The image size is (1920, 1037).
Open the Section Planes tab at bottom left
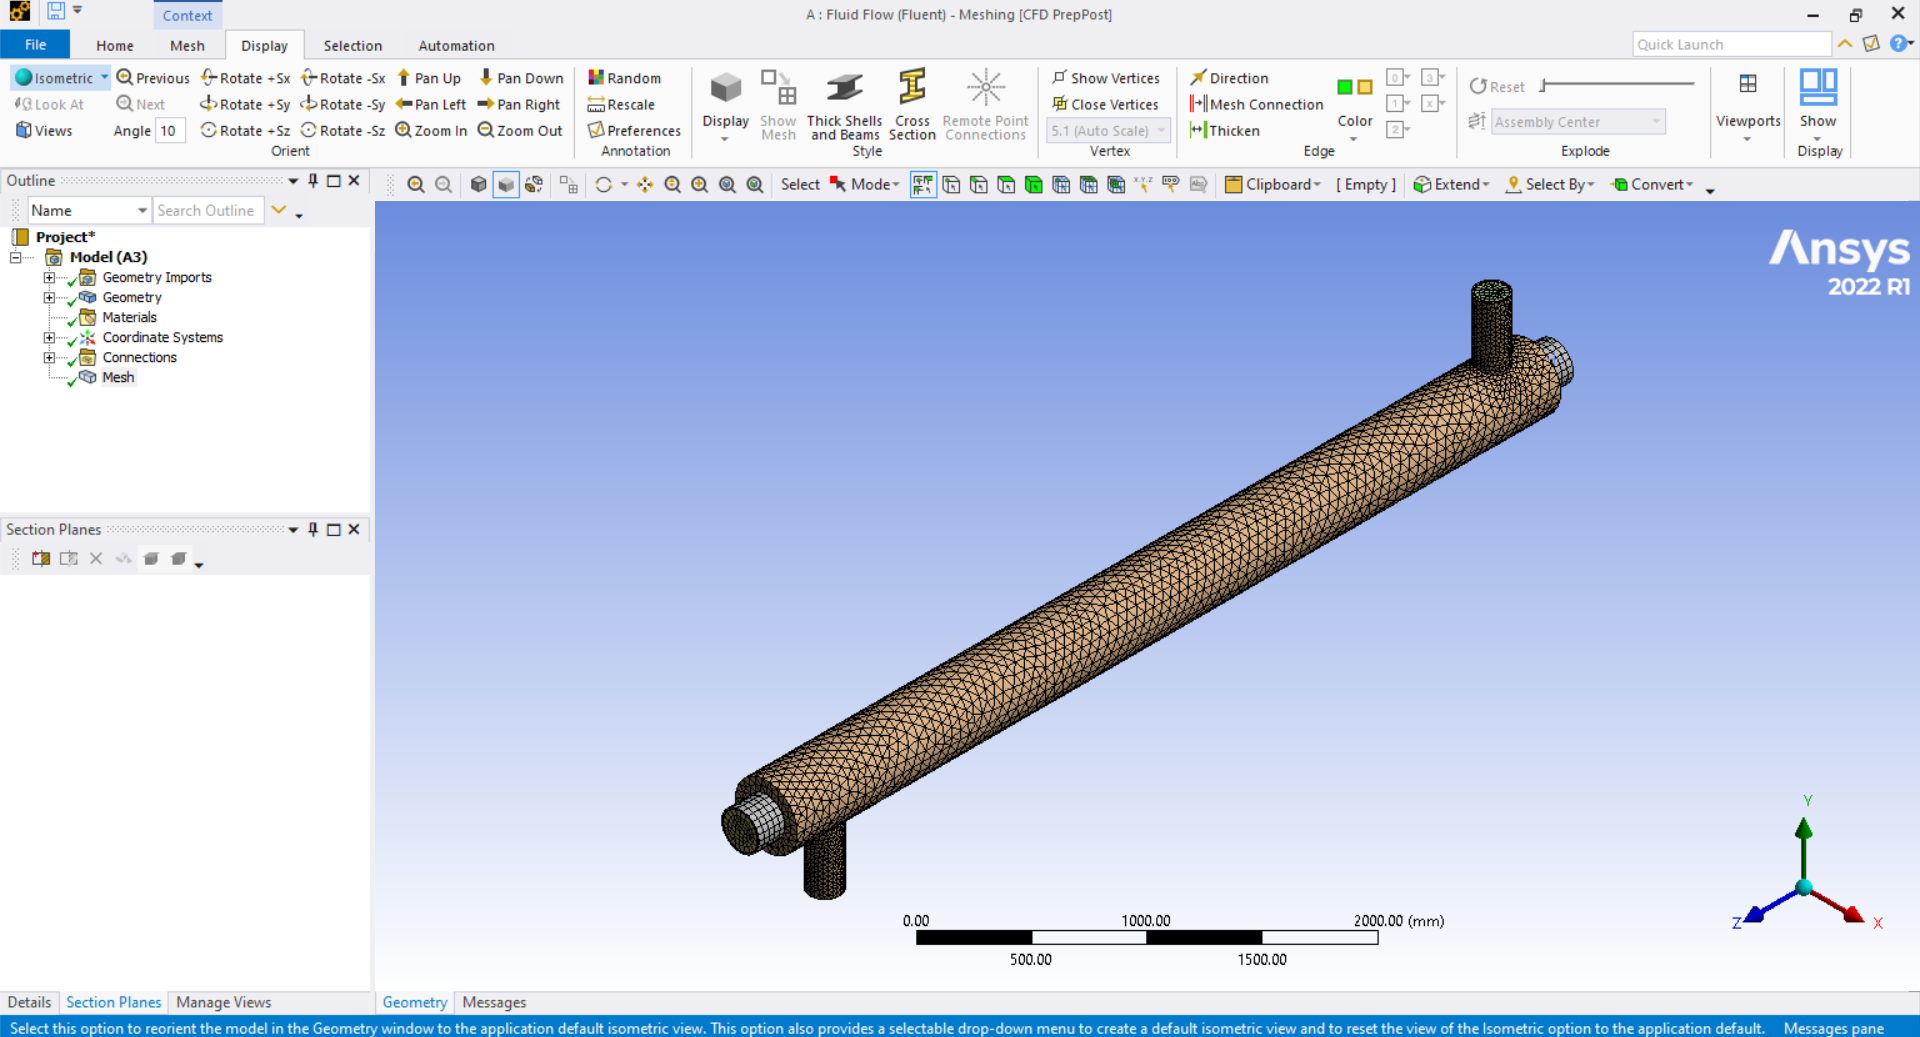(x=113, y=1002)
